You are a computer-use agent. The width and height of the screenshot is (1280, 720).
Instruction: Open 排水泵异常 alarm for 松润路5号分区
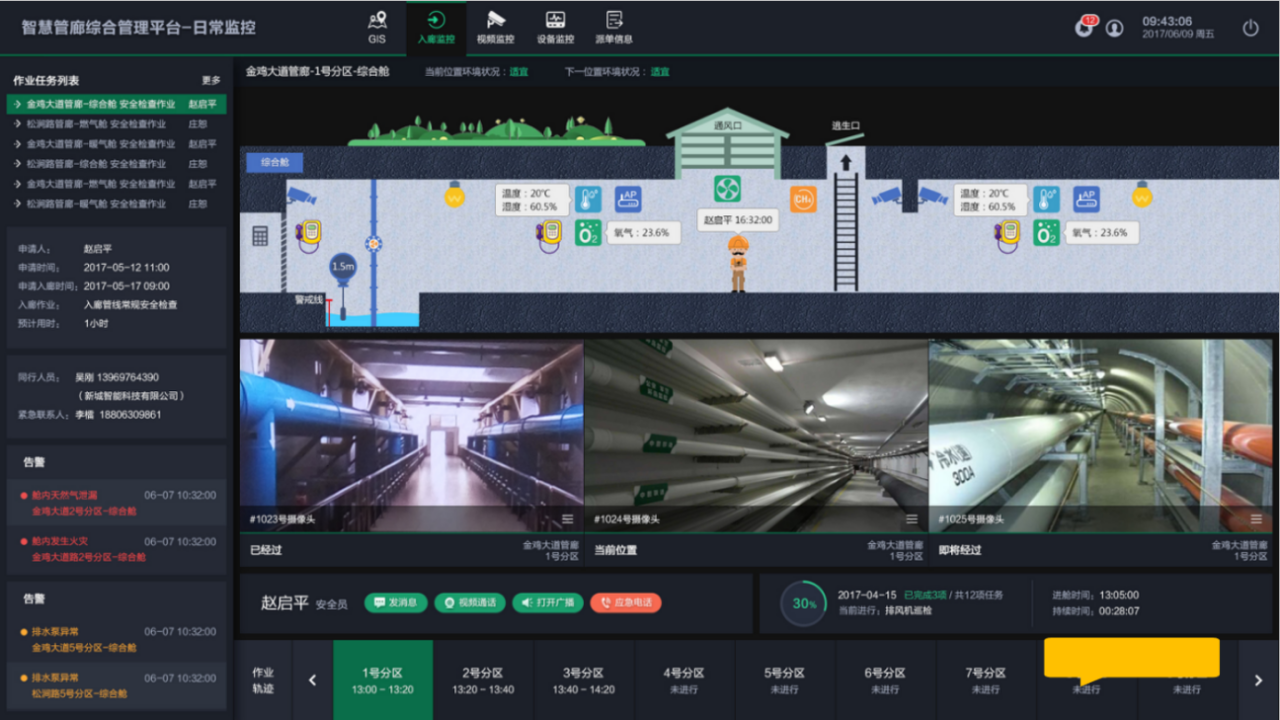coord(117,686)
